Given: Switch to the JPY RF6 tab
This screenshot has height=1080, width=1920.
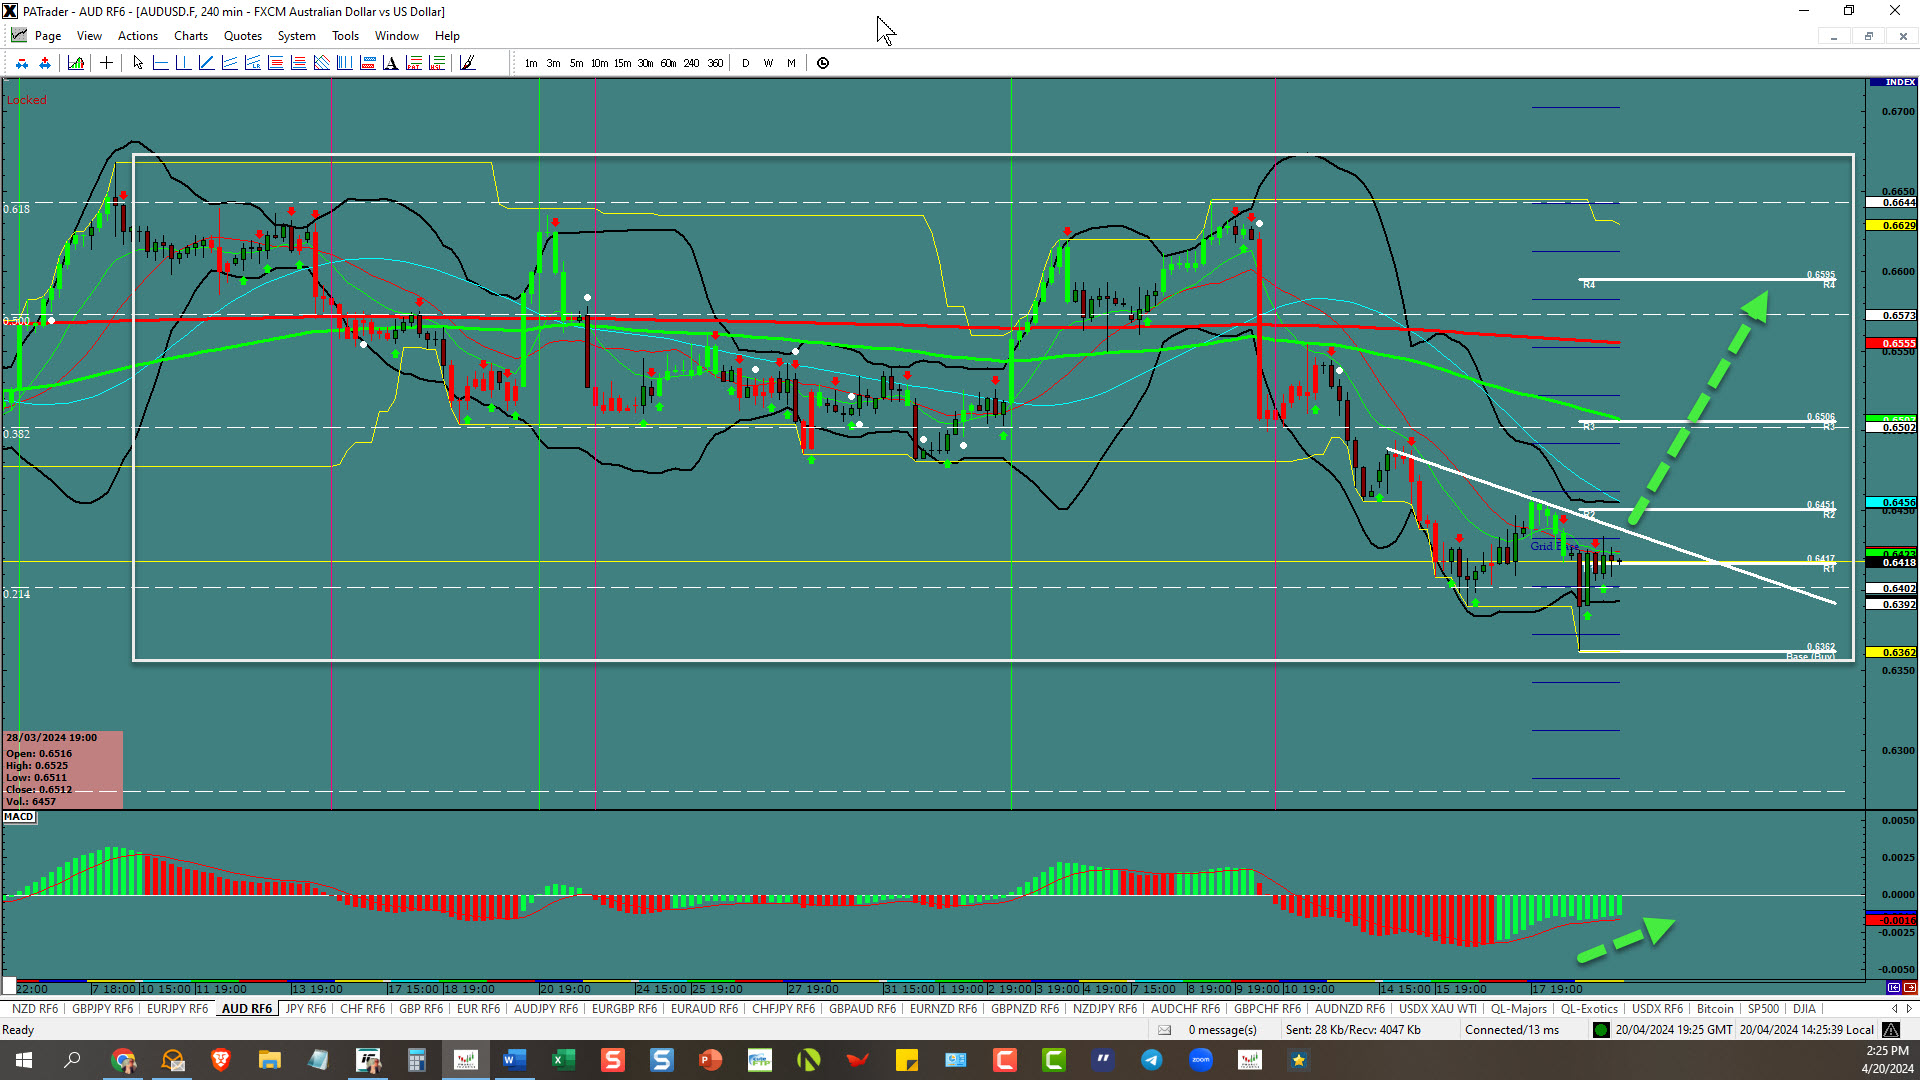Looking at the screenshot, I should (x=306, y=1009).
